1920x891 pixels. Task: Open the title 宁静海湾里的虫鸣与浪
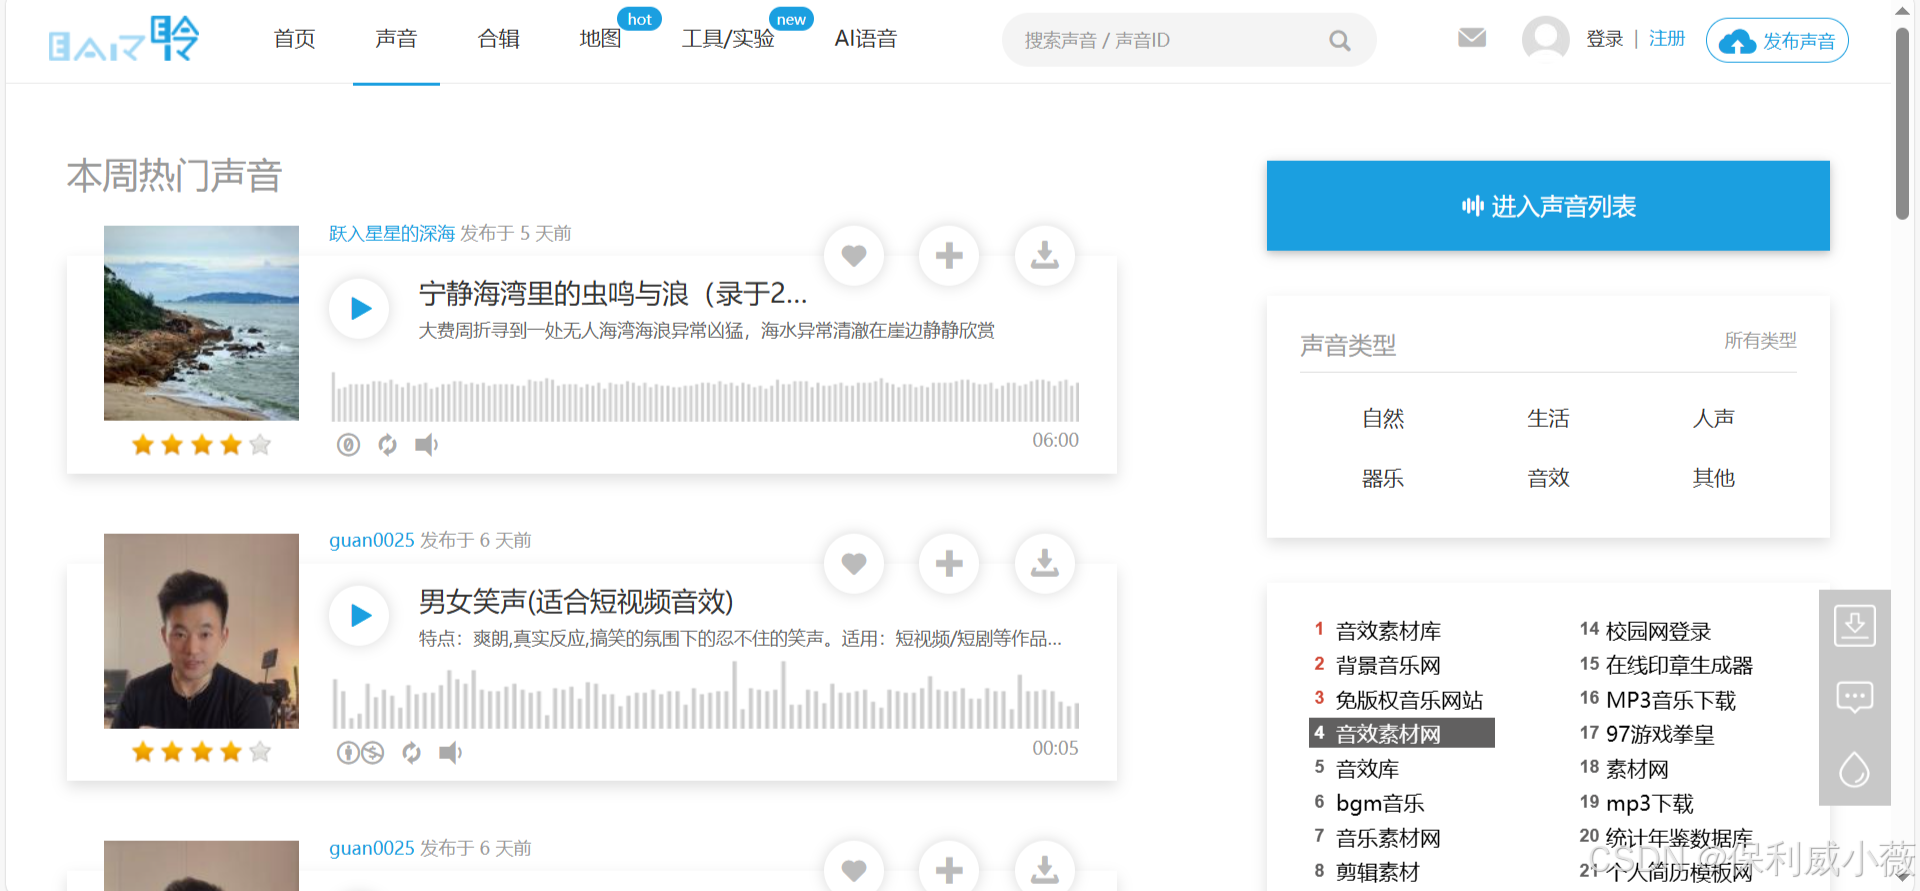tap(613, 294)
